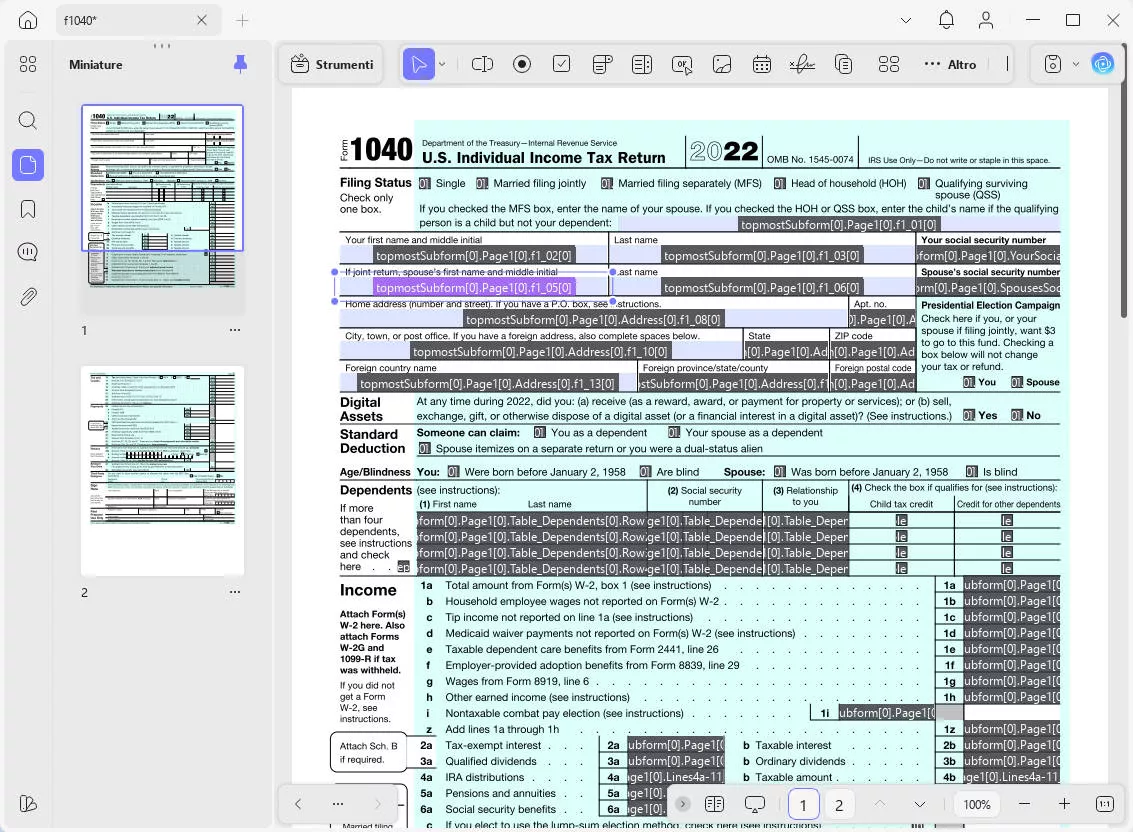Open a new tab with plus
The height and width of the screenshot is (832, 1133).
(x=242, y=20)
